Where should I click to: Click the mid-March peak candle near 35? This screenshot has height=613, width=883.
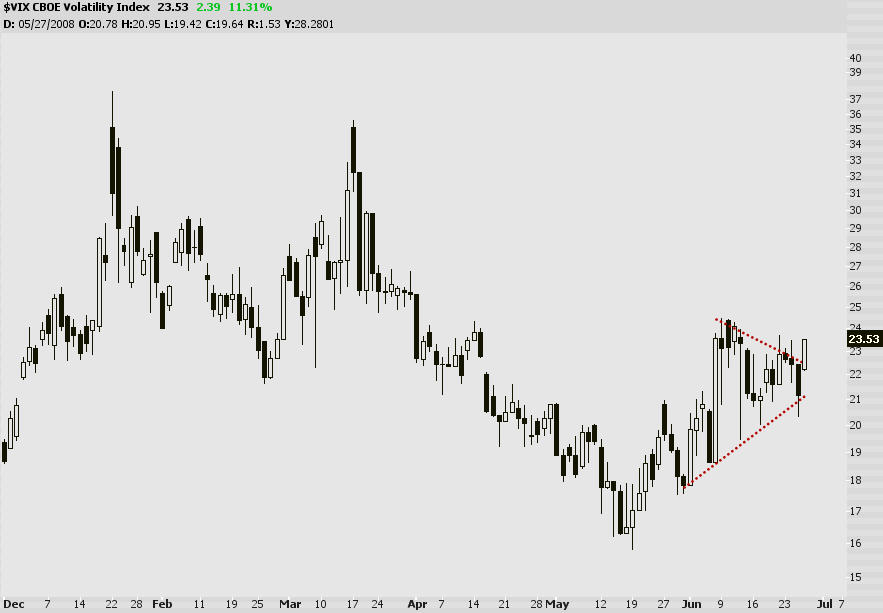click(353, 150)
